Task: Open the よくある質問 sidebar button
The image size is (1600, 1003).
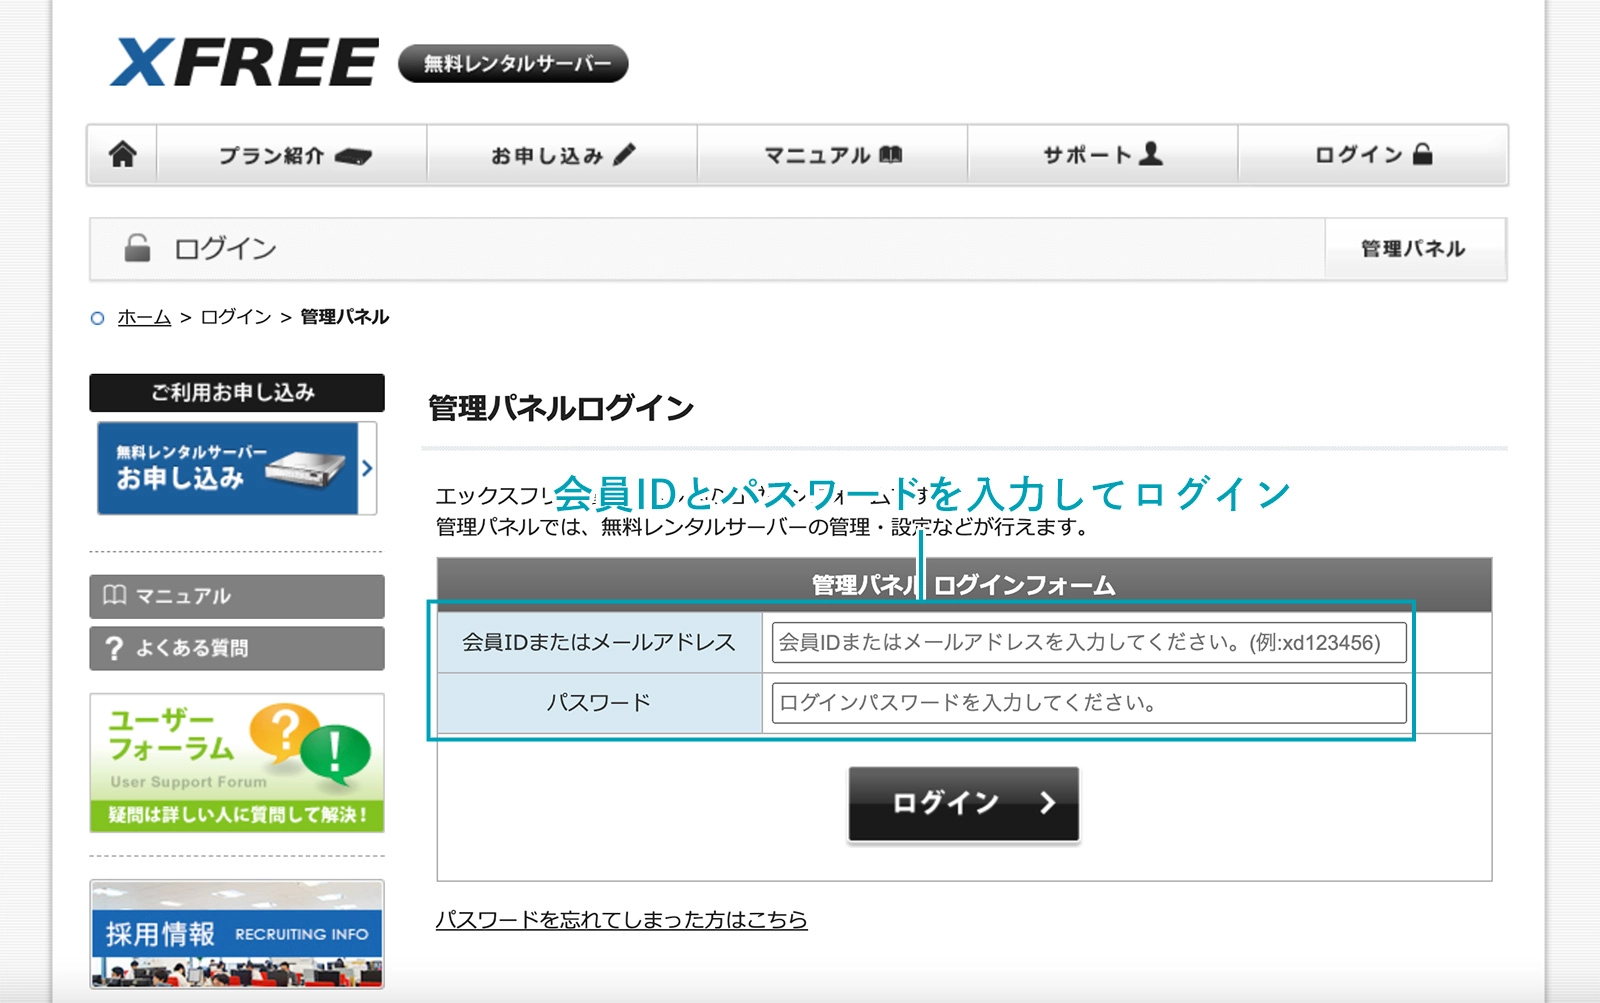Action: [237, 648]
